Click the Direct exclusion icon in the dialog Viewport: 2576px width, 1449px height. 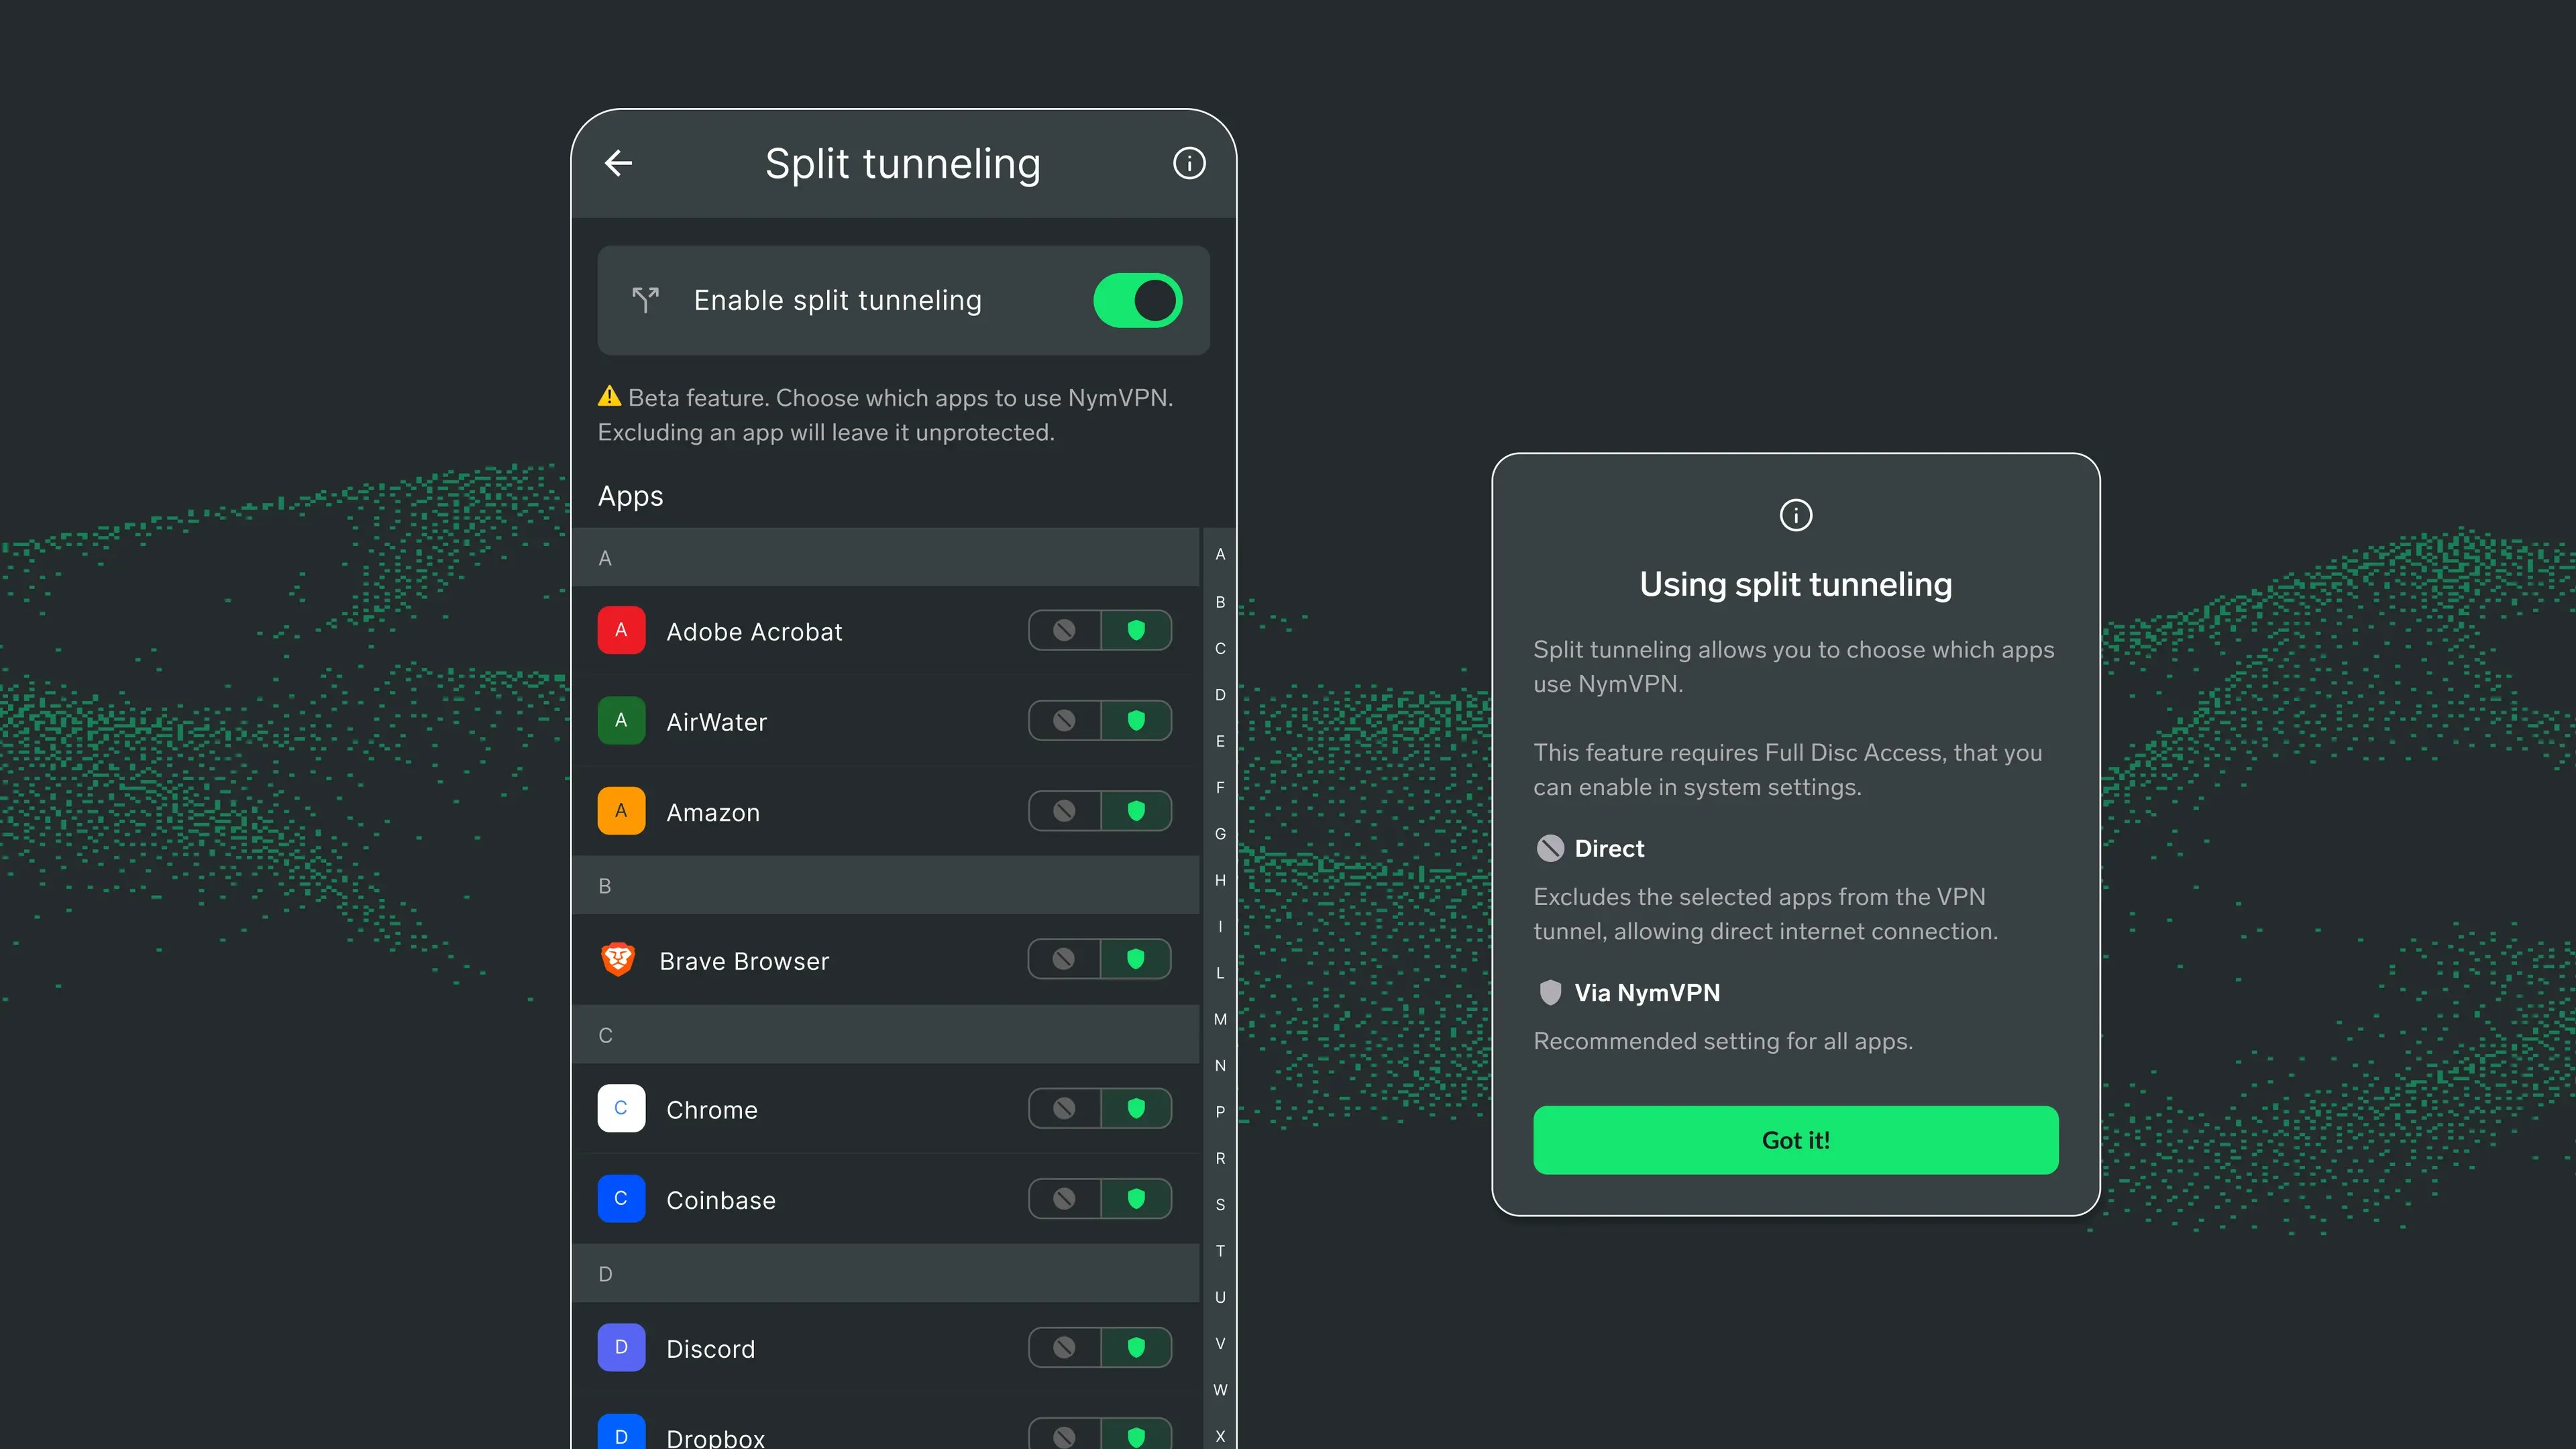point(1550,847)
